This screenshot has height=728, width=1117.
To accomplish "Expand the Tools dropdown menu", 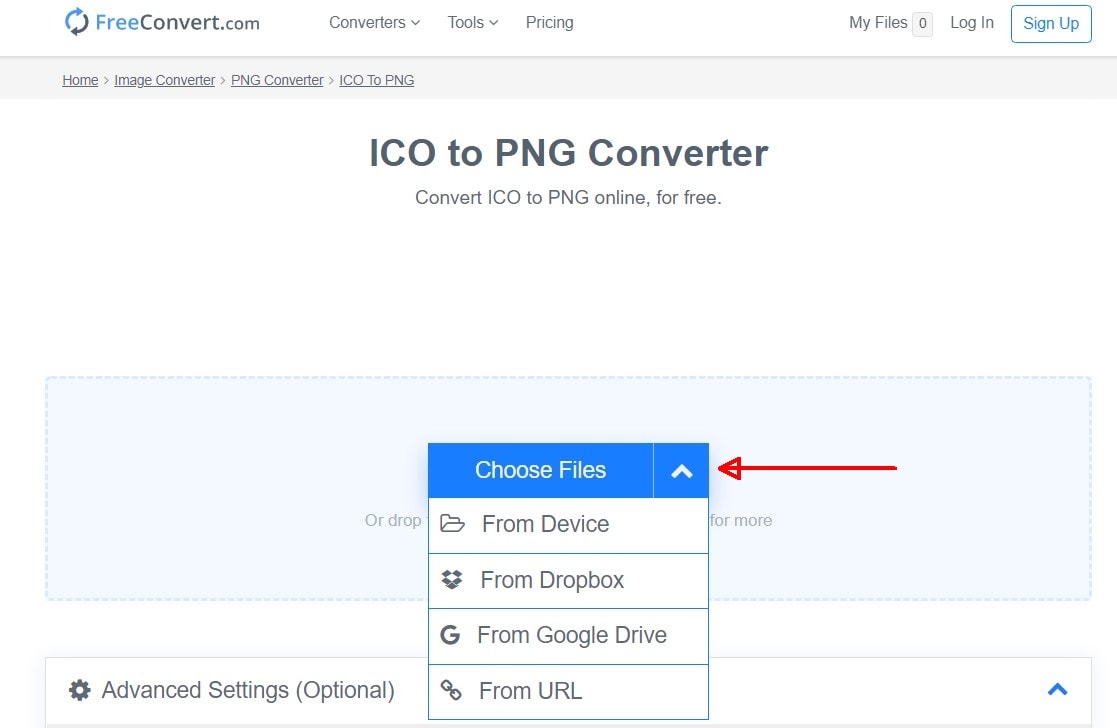I will (x=472, y=22).
